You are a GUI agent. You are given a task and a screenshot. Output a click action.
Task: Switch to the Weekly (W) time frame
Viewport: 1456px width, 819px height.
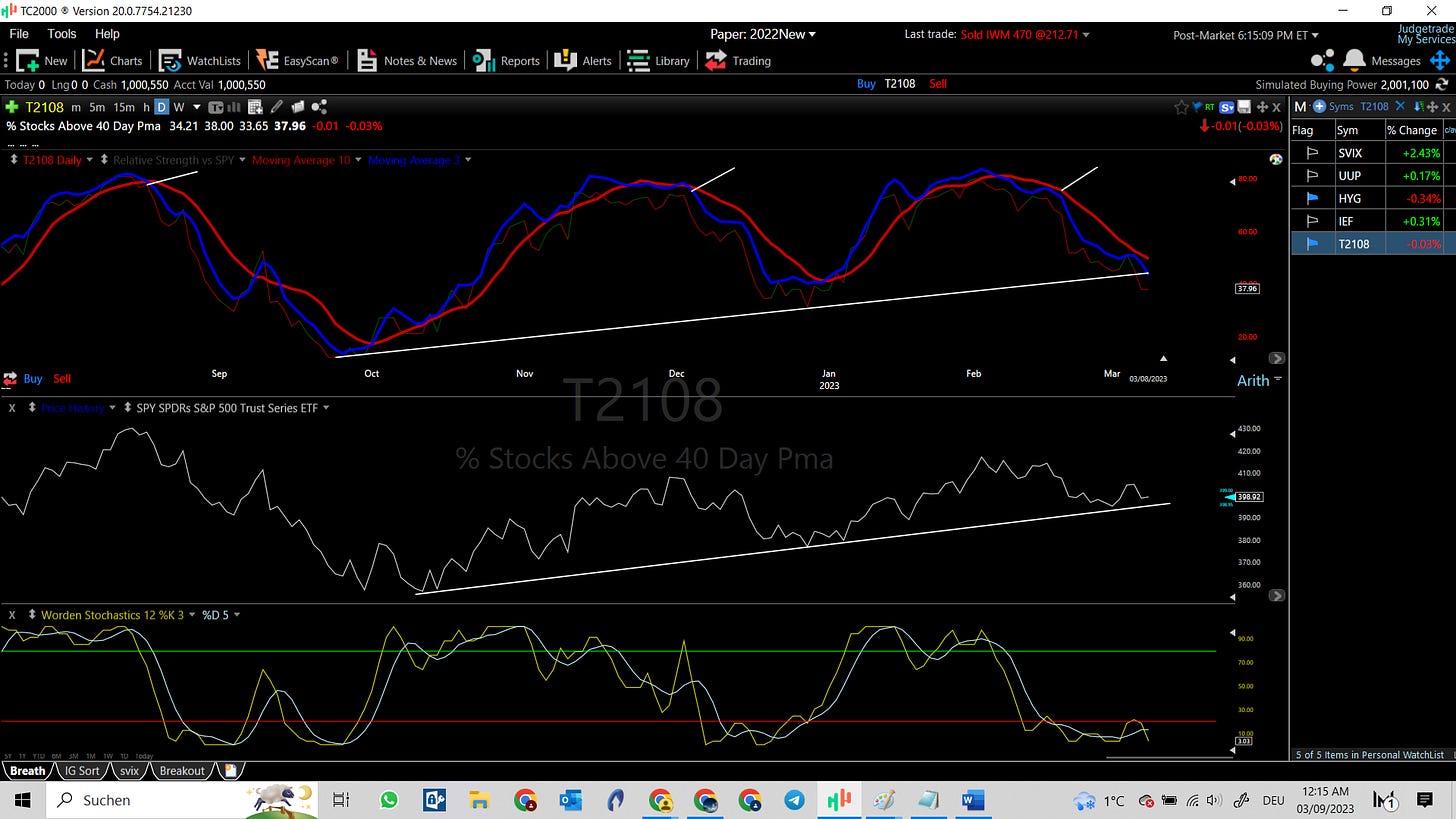(x=179, y=107)
